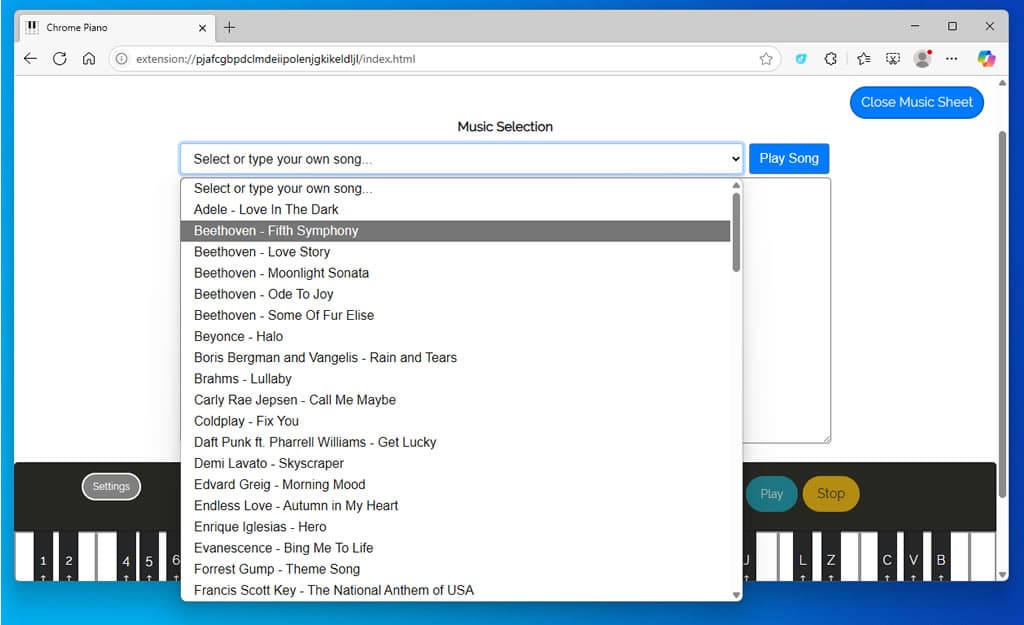This screenshot has height=625, width=1024.
Task: Select the Chrome Piano tab
Action: (118, 27)
